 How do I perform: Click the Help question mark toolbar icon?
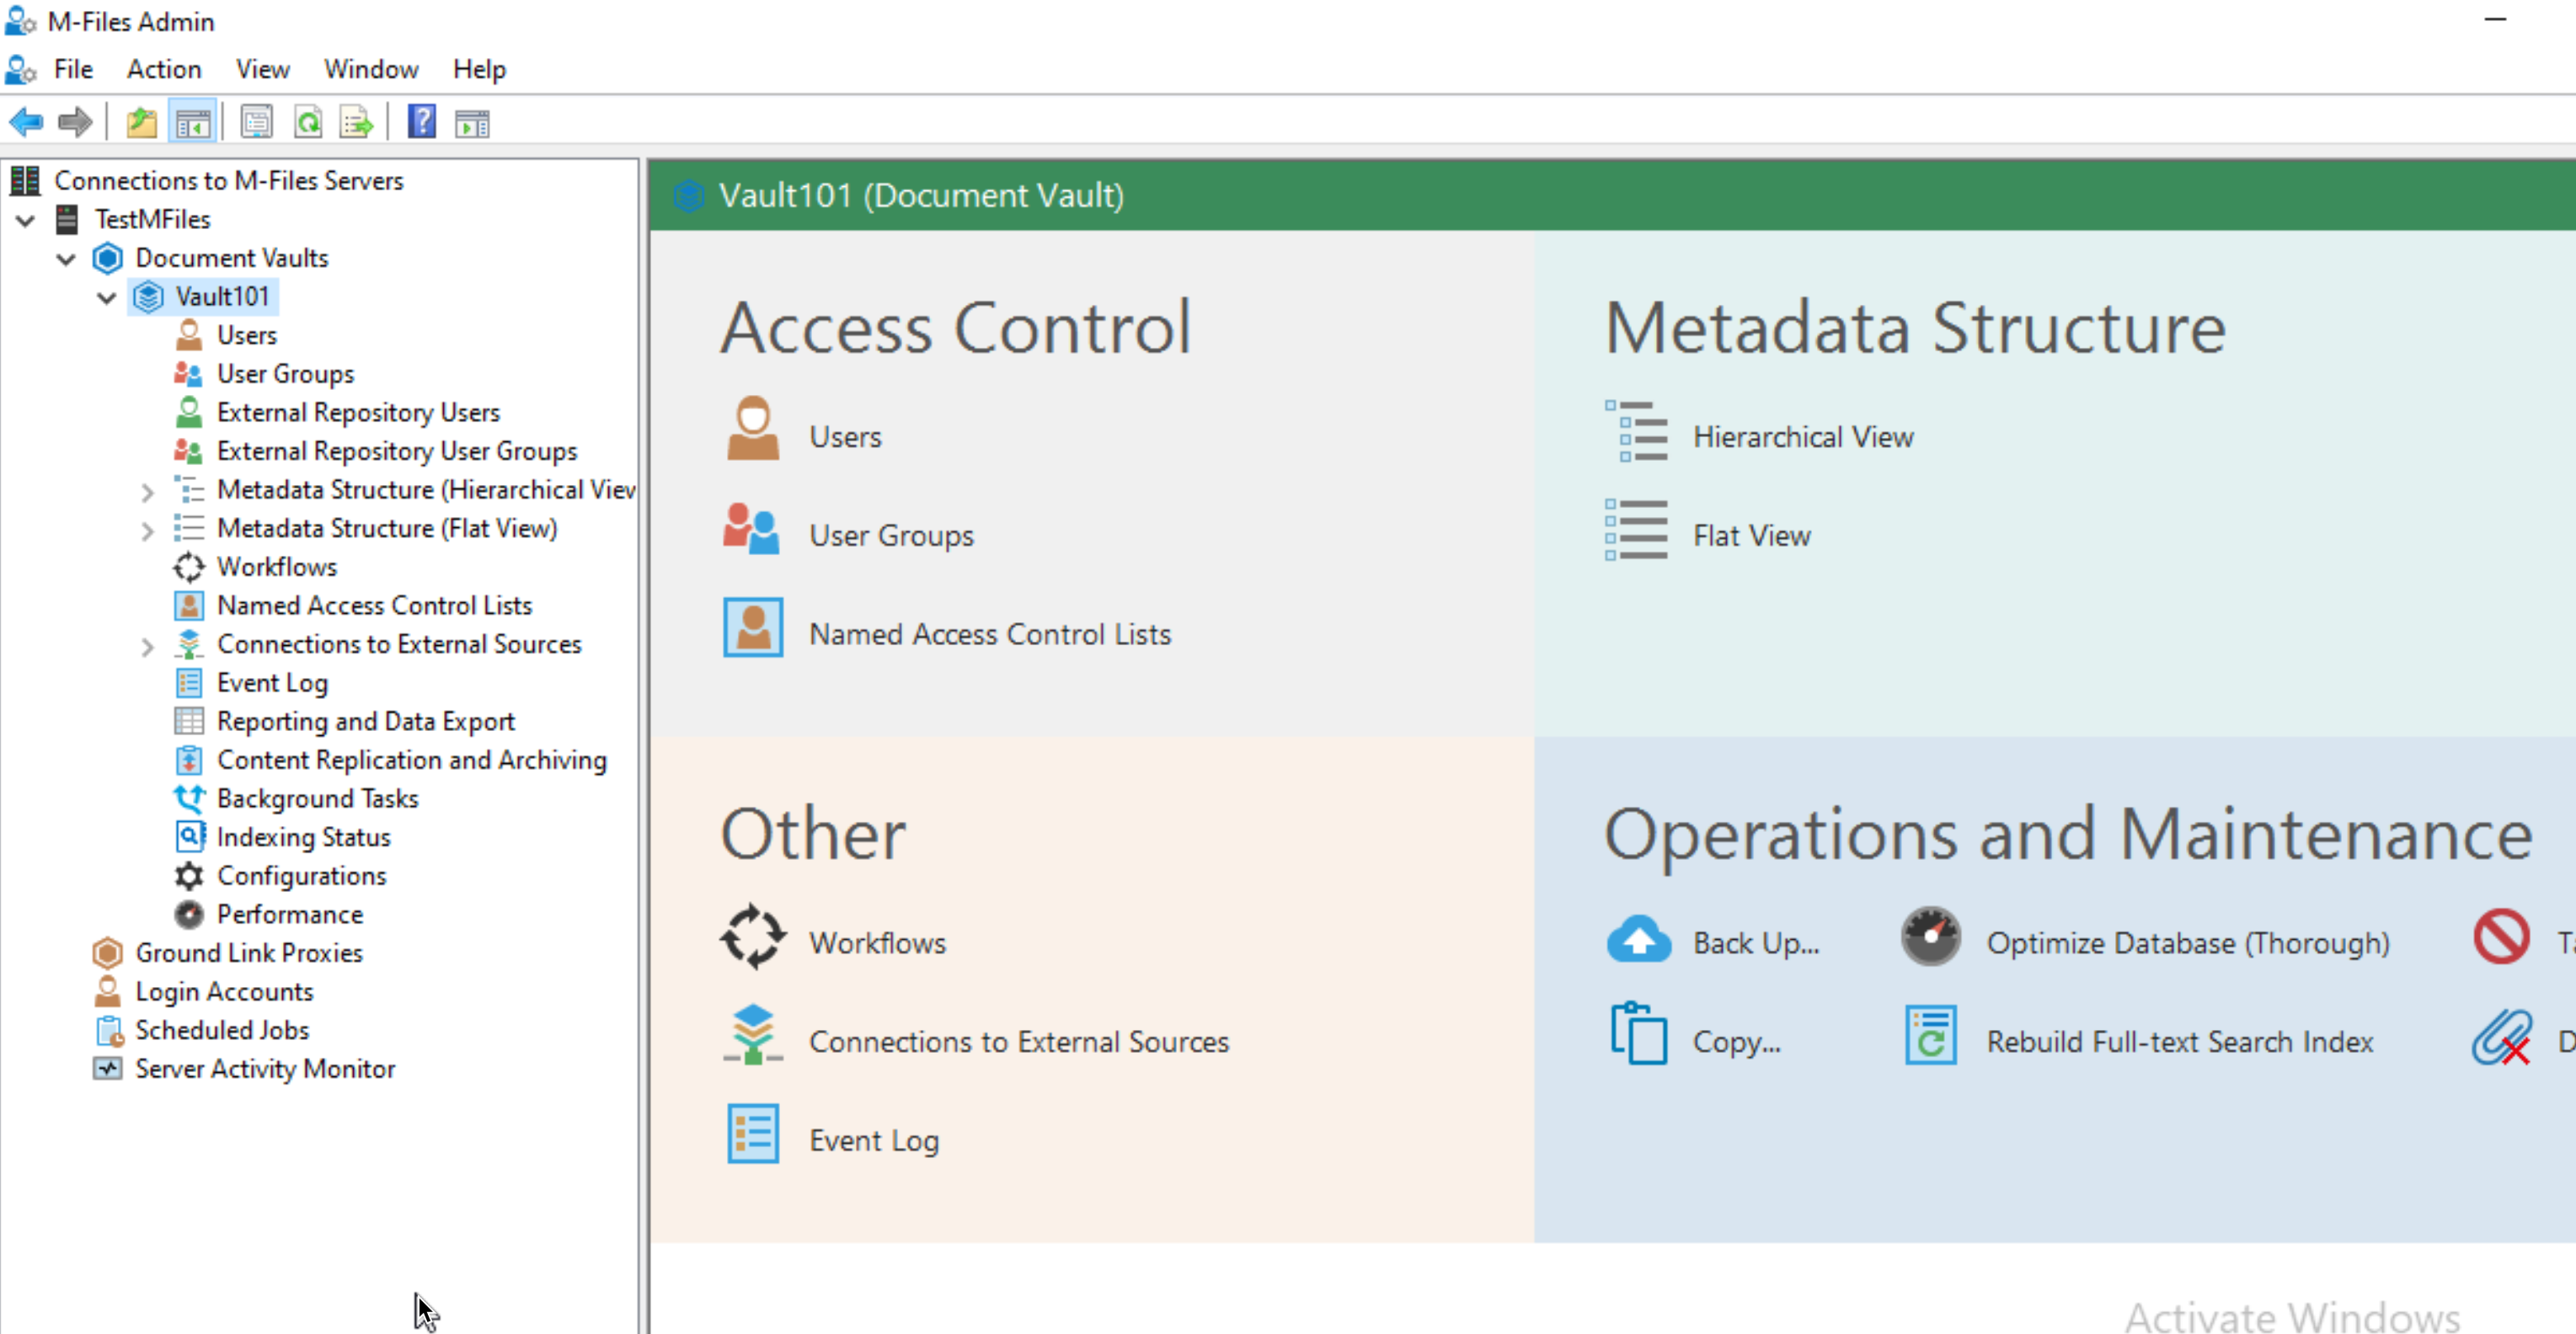[422, 123]
